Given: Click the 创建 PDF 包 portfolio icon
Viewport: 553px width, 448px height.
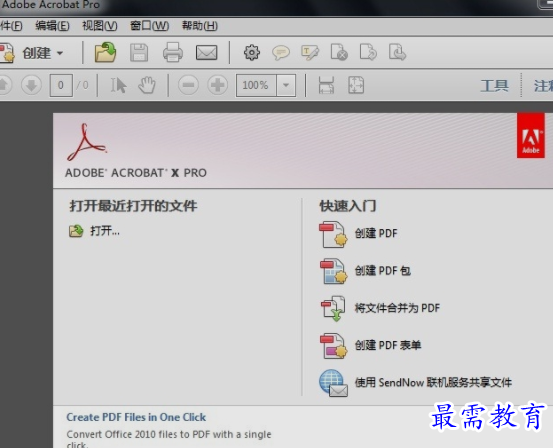Looking at the screenshot, I should (x=333, y=271).
